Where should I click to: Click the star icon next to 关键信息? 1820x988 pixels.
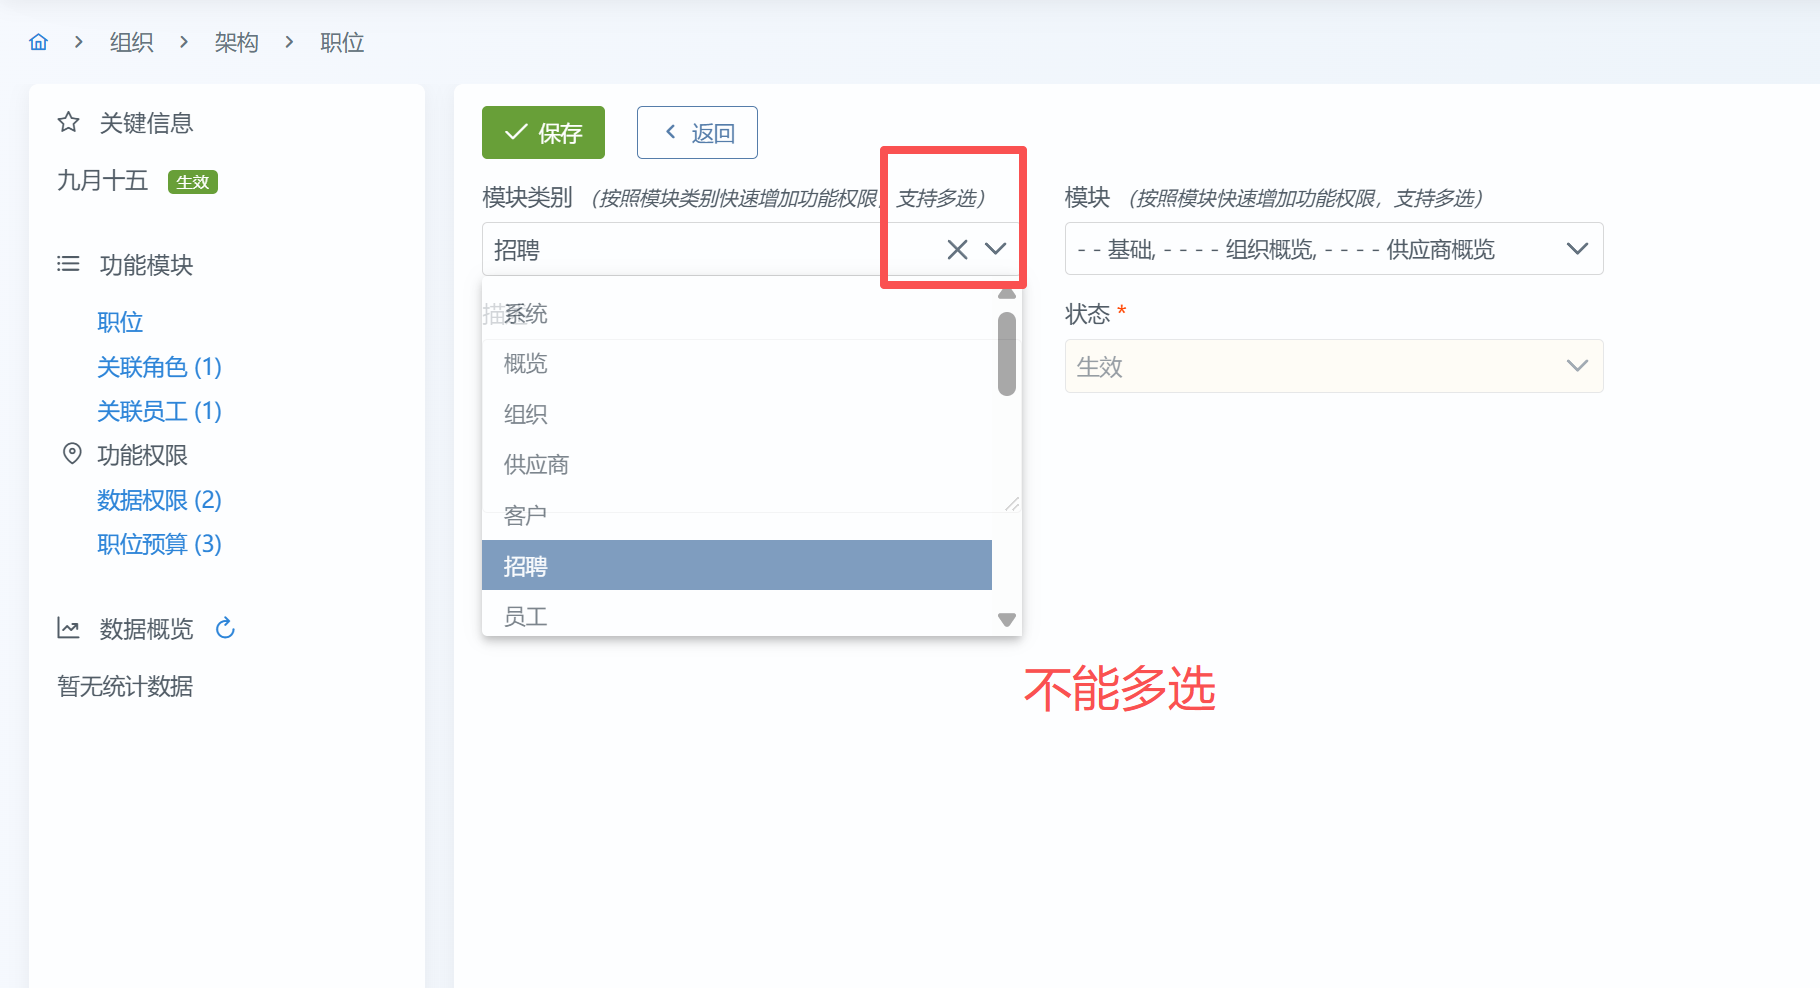coord(68,123)
